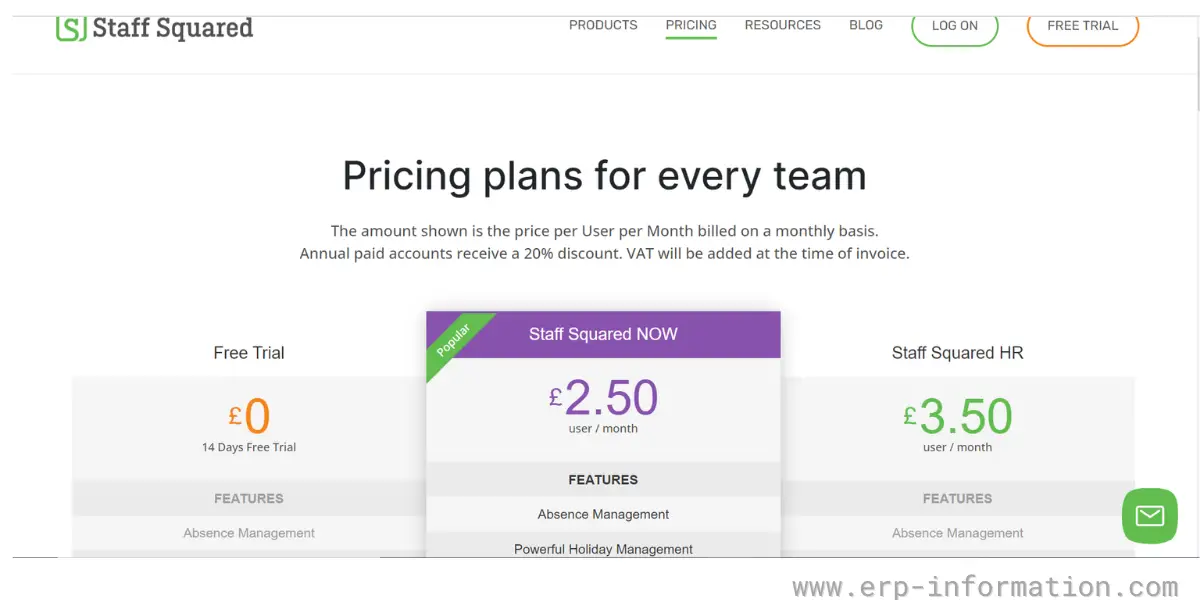
Task: Click the £3.50 price
Action: tap(958, 416)
